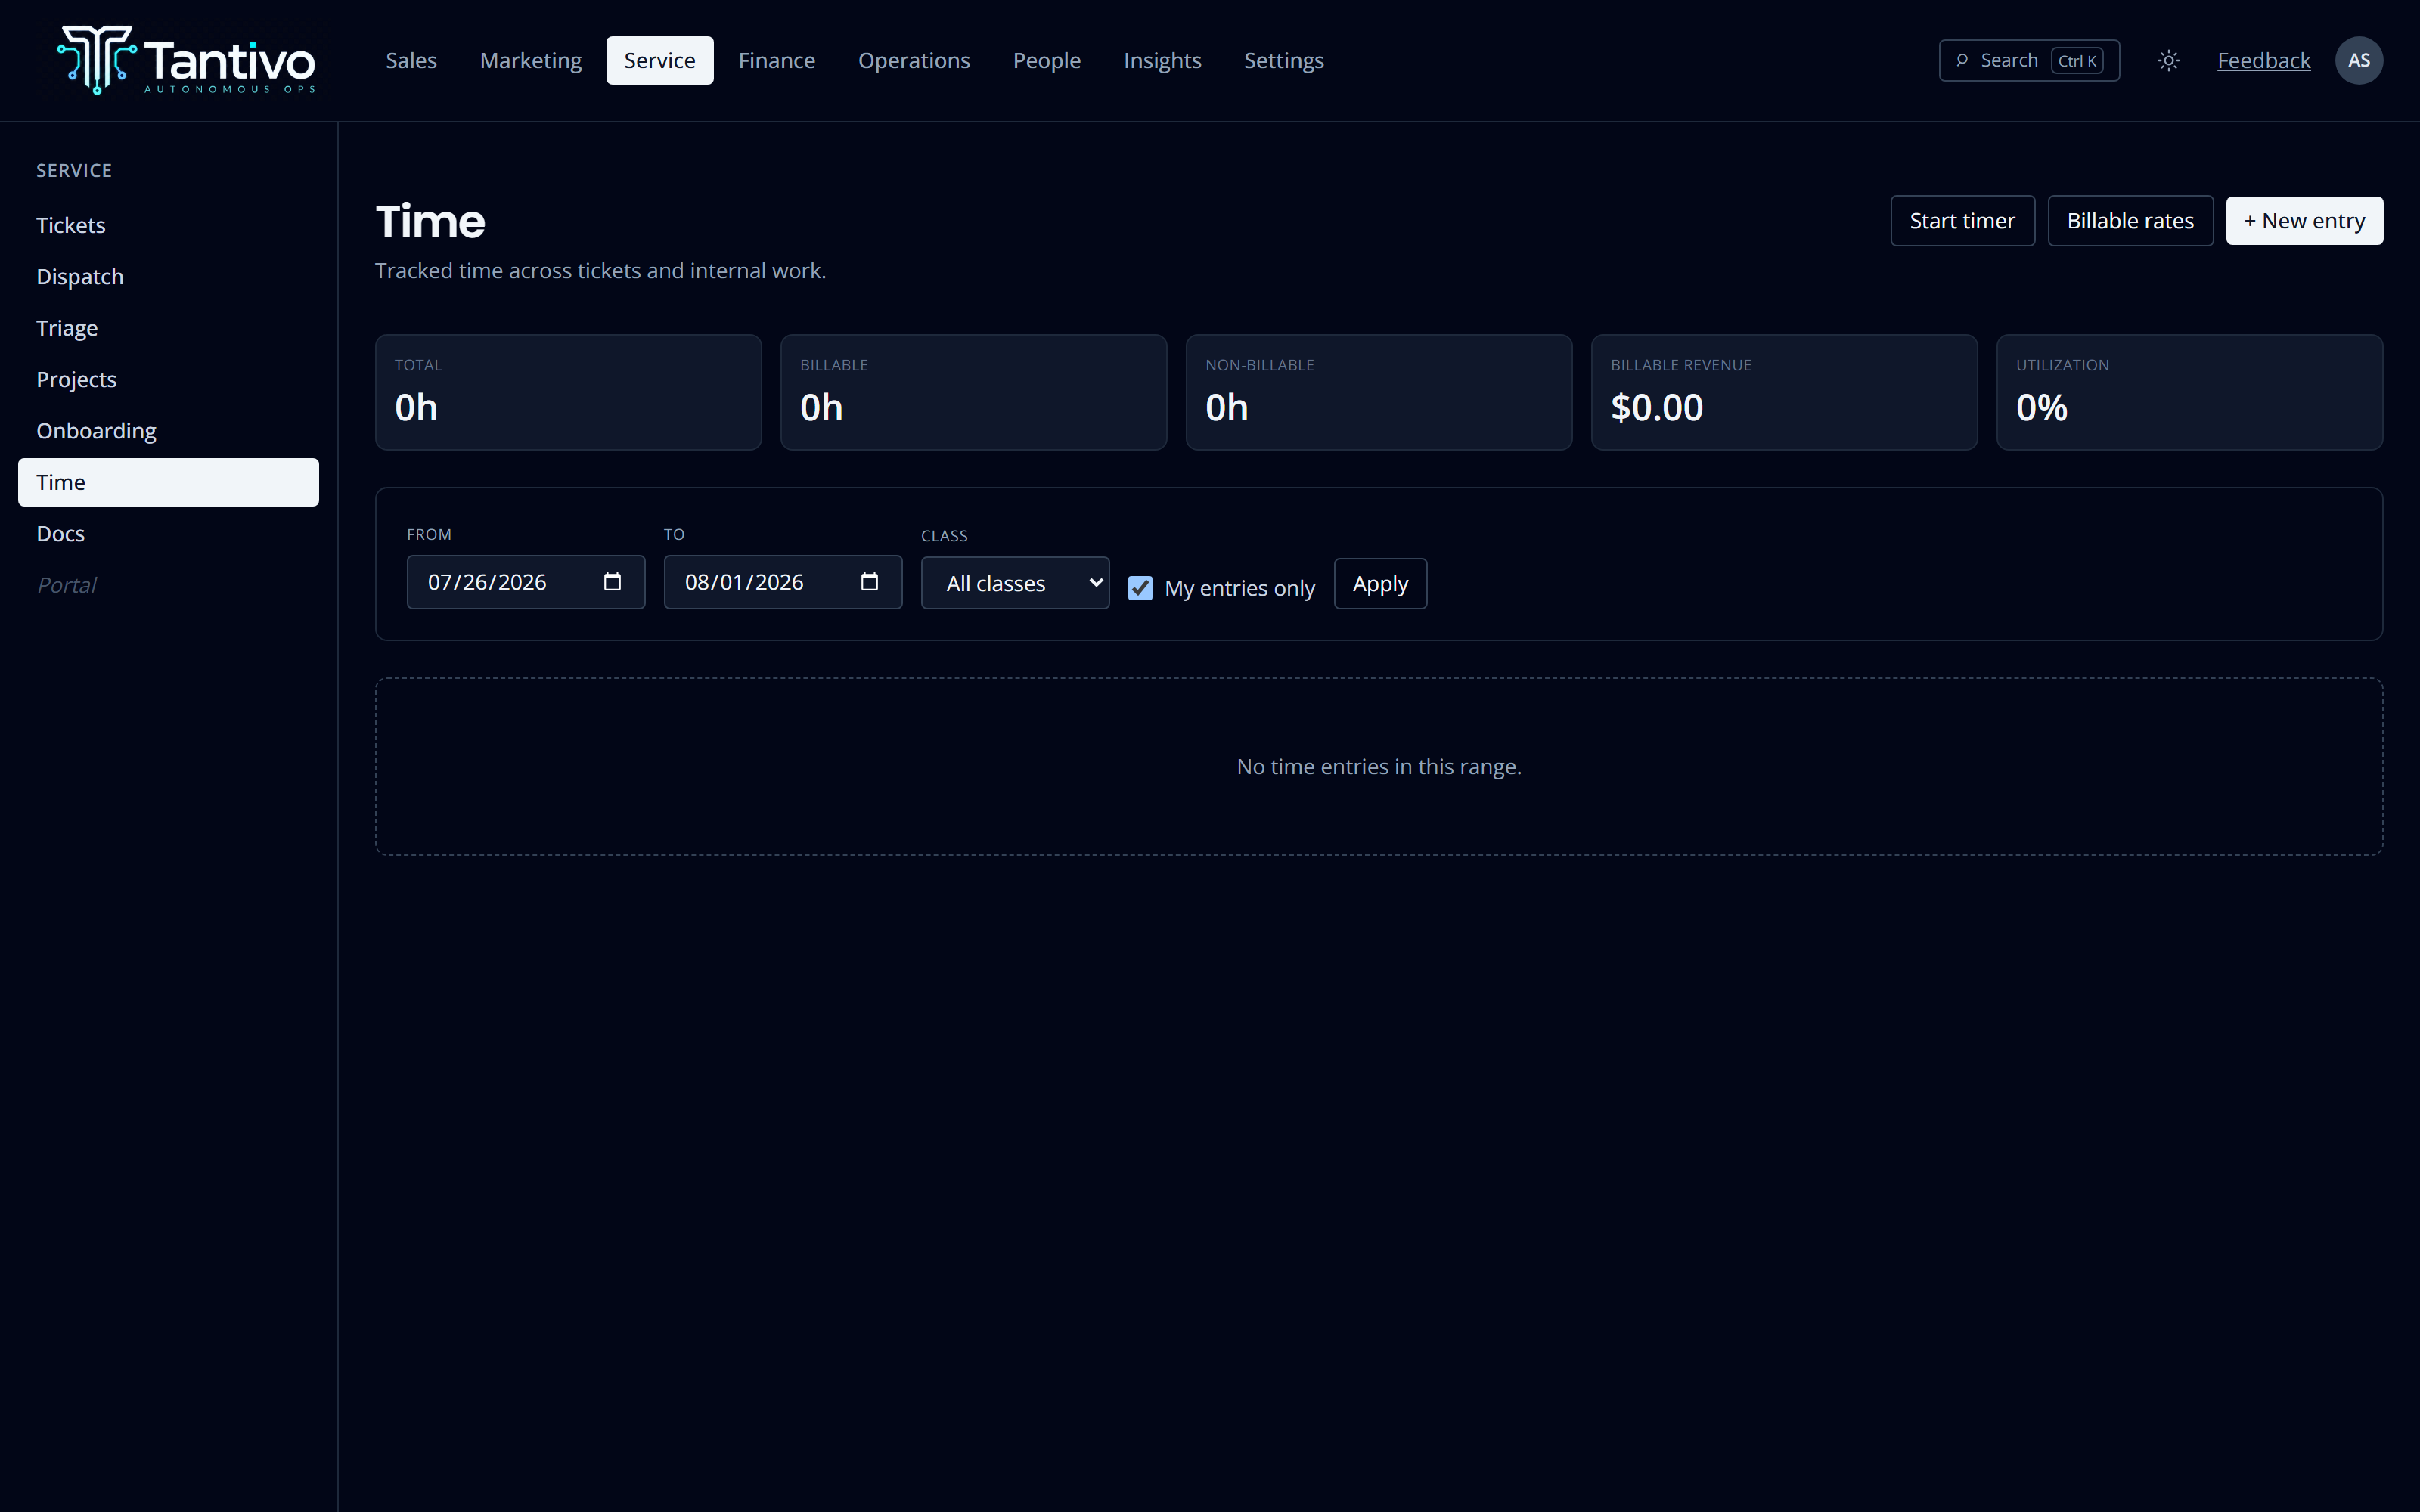Open Billable rates
The image size is (2420, 1512).
[2130, 221]
